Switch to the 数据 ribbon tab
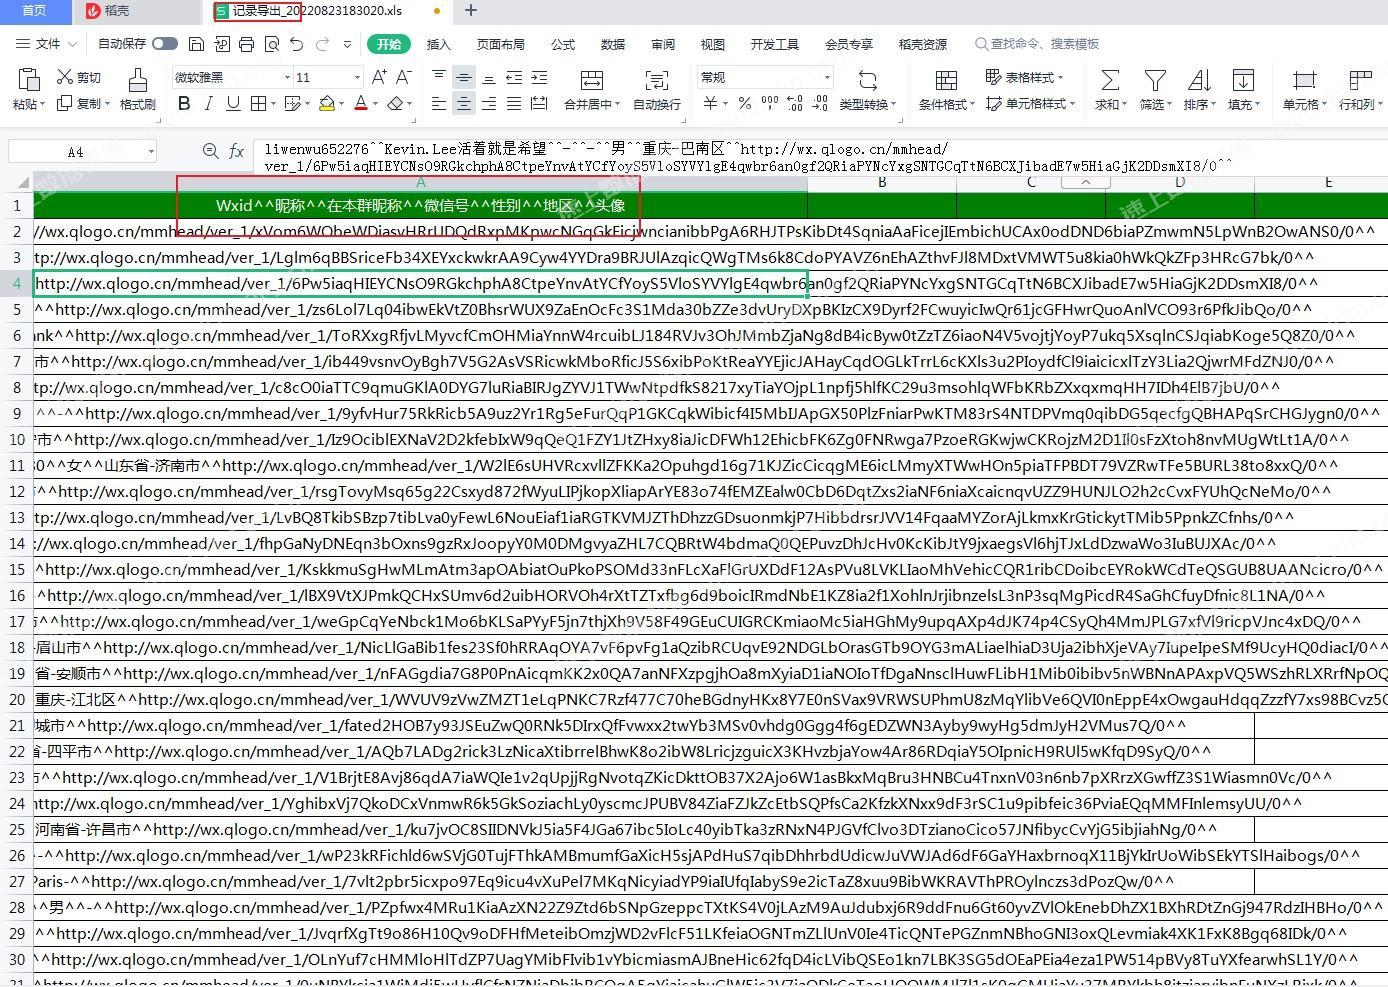1388x987 pixels. (x=613, y=44)
